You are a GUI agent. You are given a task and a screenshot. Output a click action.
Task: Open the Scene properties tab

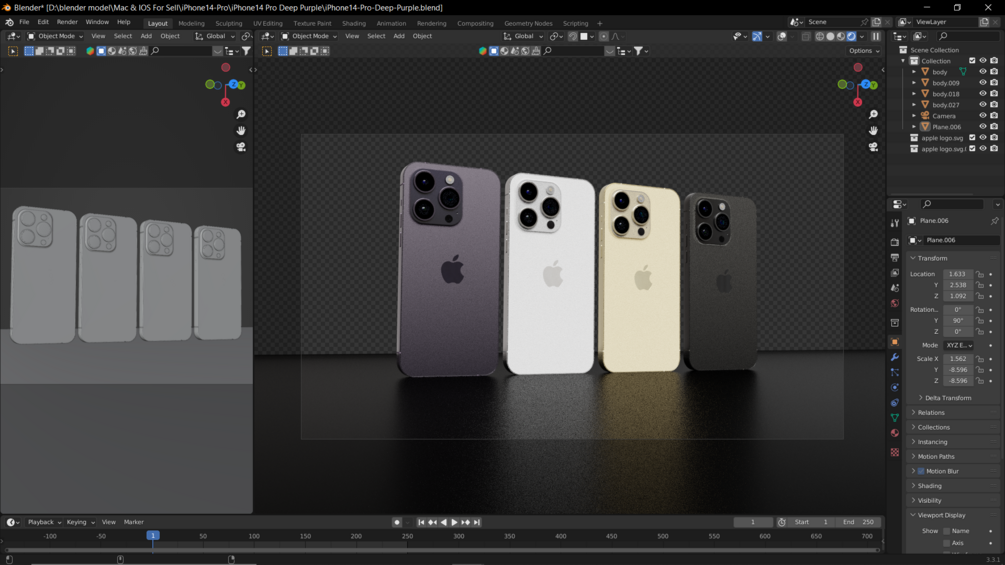point(895,288)
